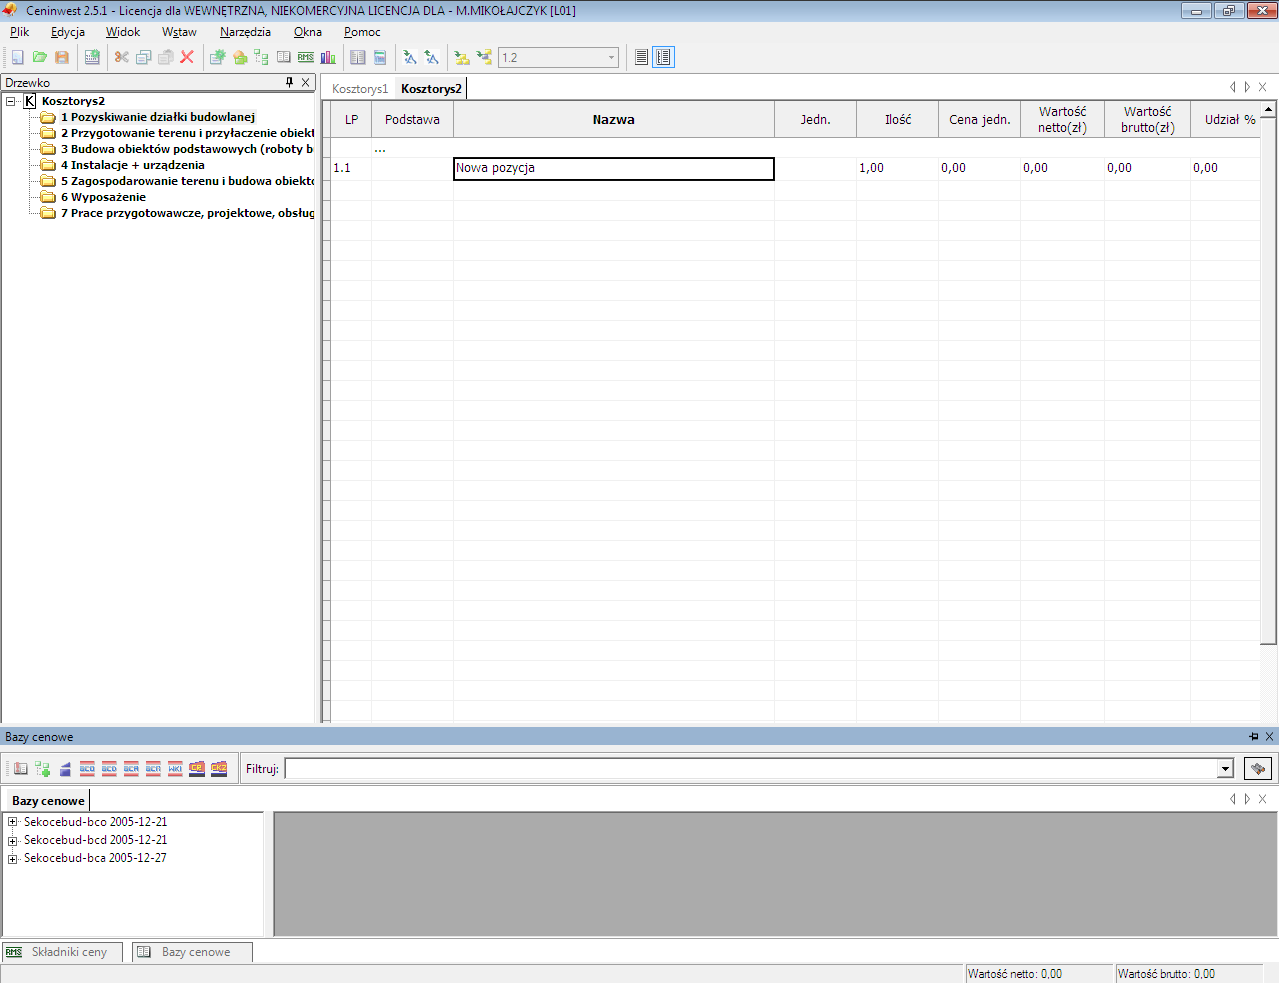
Task: Click the Wartość brutto status bar value
Action: [x=1166, y=974]
